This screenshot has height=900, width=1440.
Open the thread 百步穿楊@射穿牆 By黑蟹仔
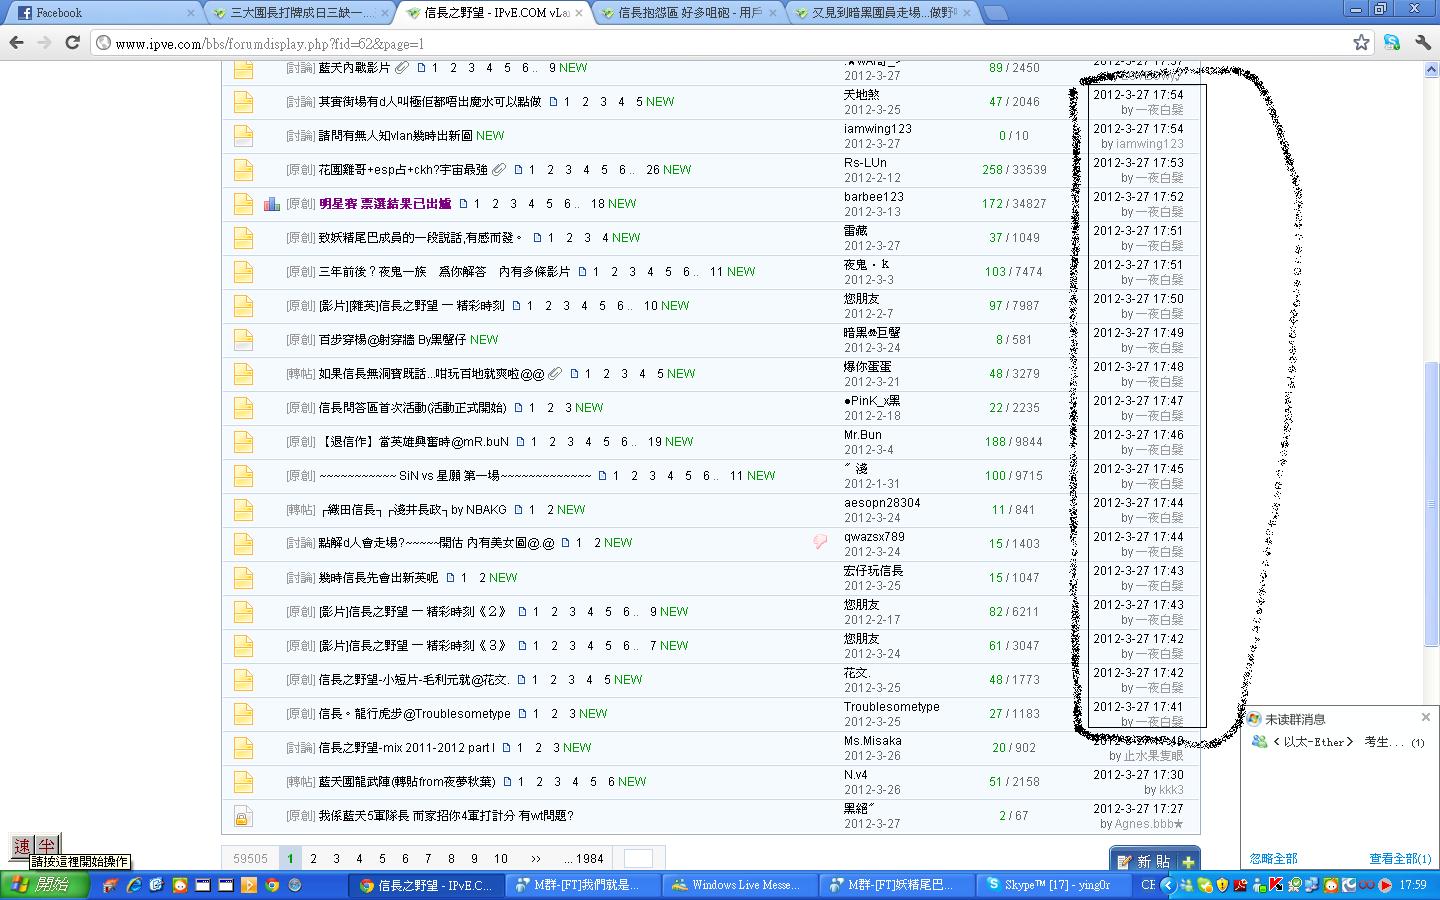click(x=392, y=340)
